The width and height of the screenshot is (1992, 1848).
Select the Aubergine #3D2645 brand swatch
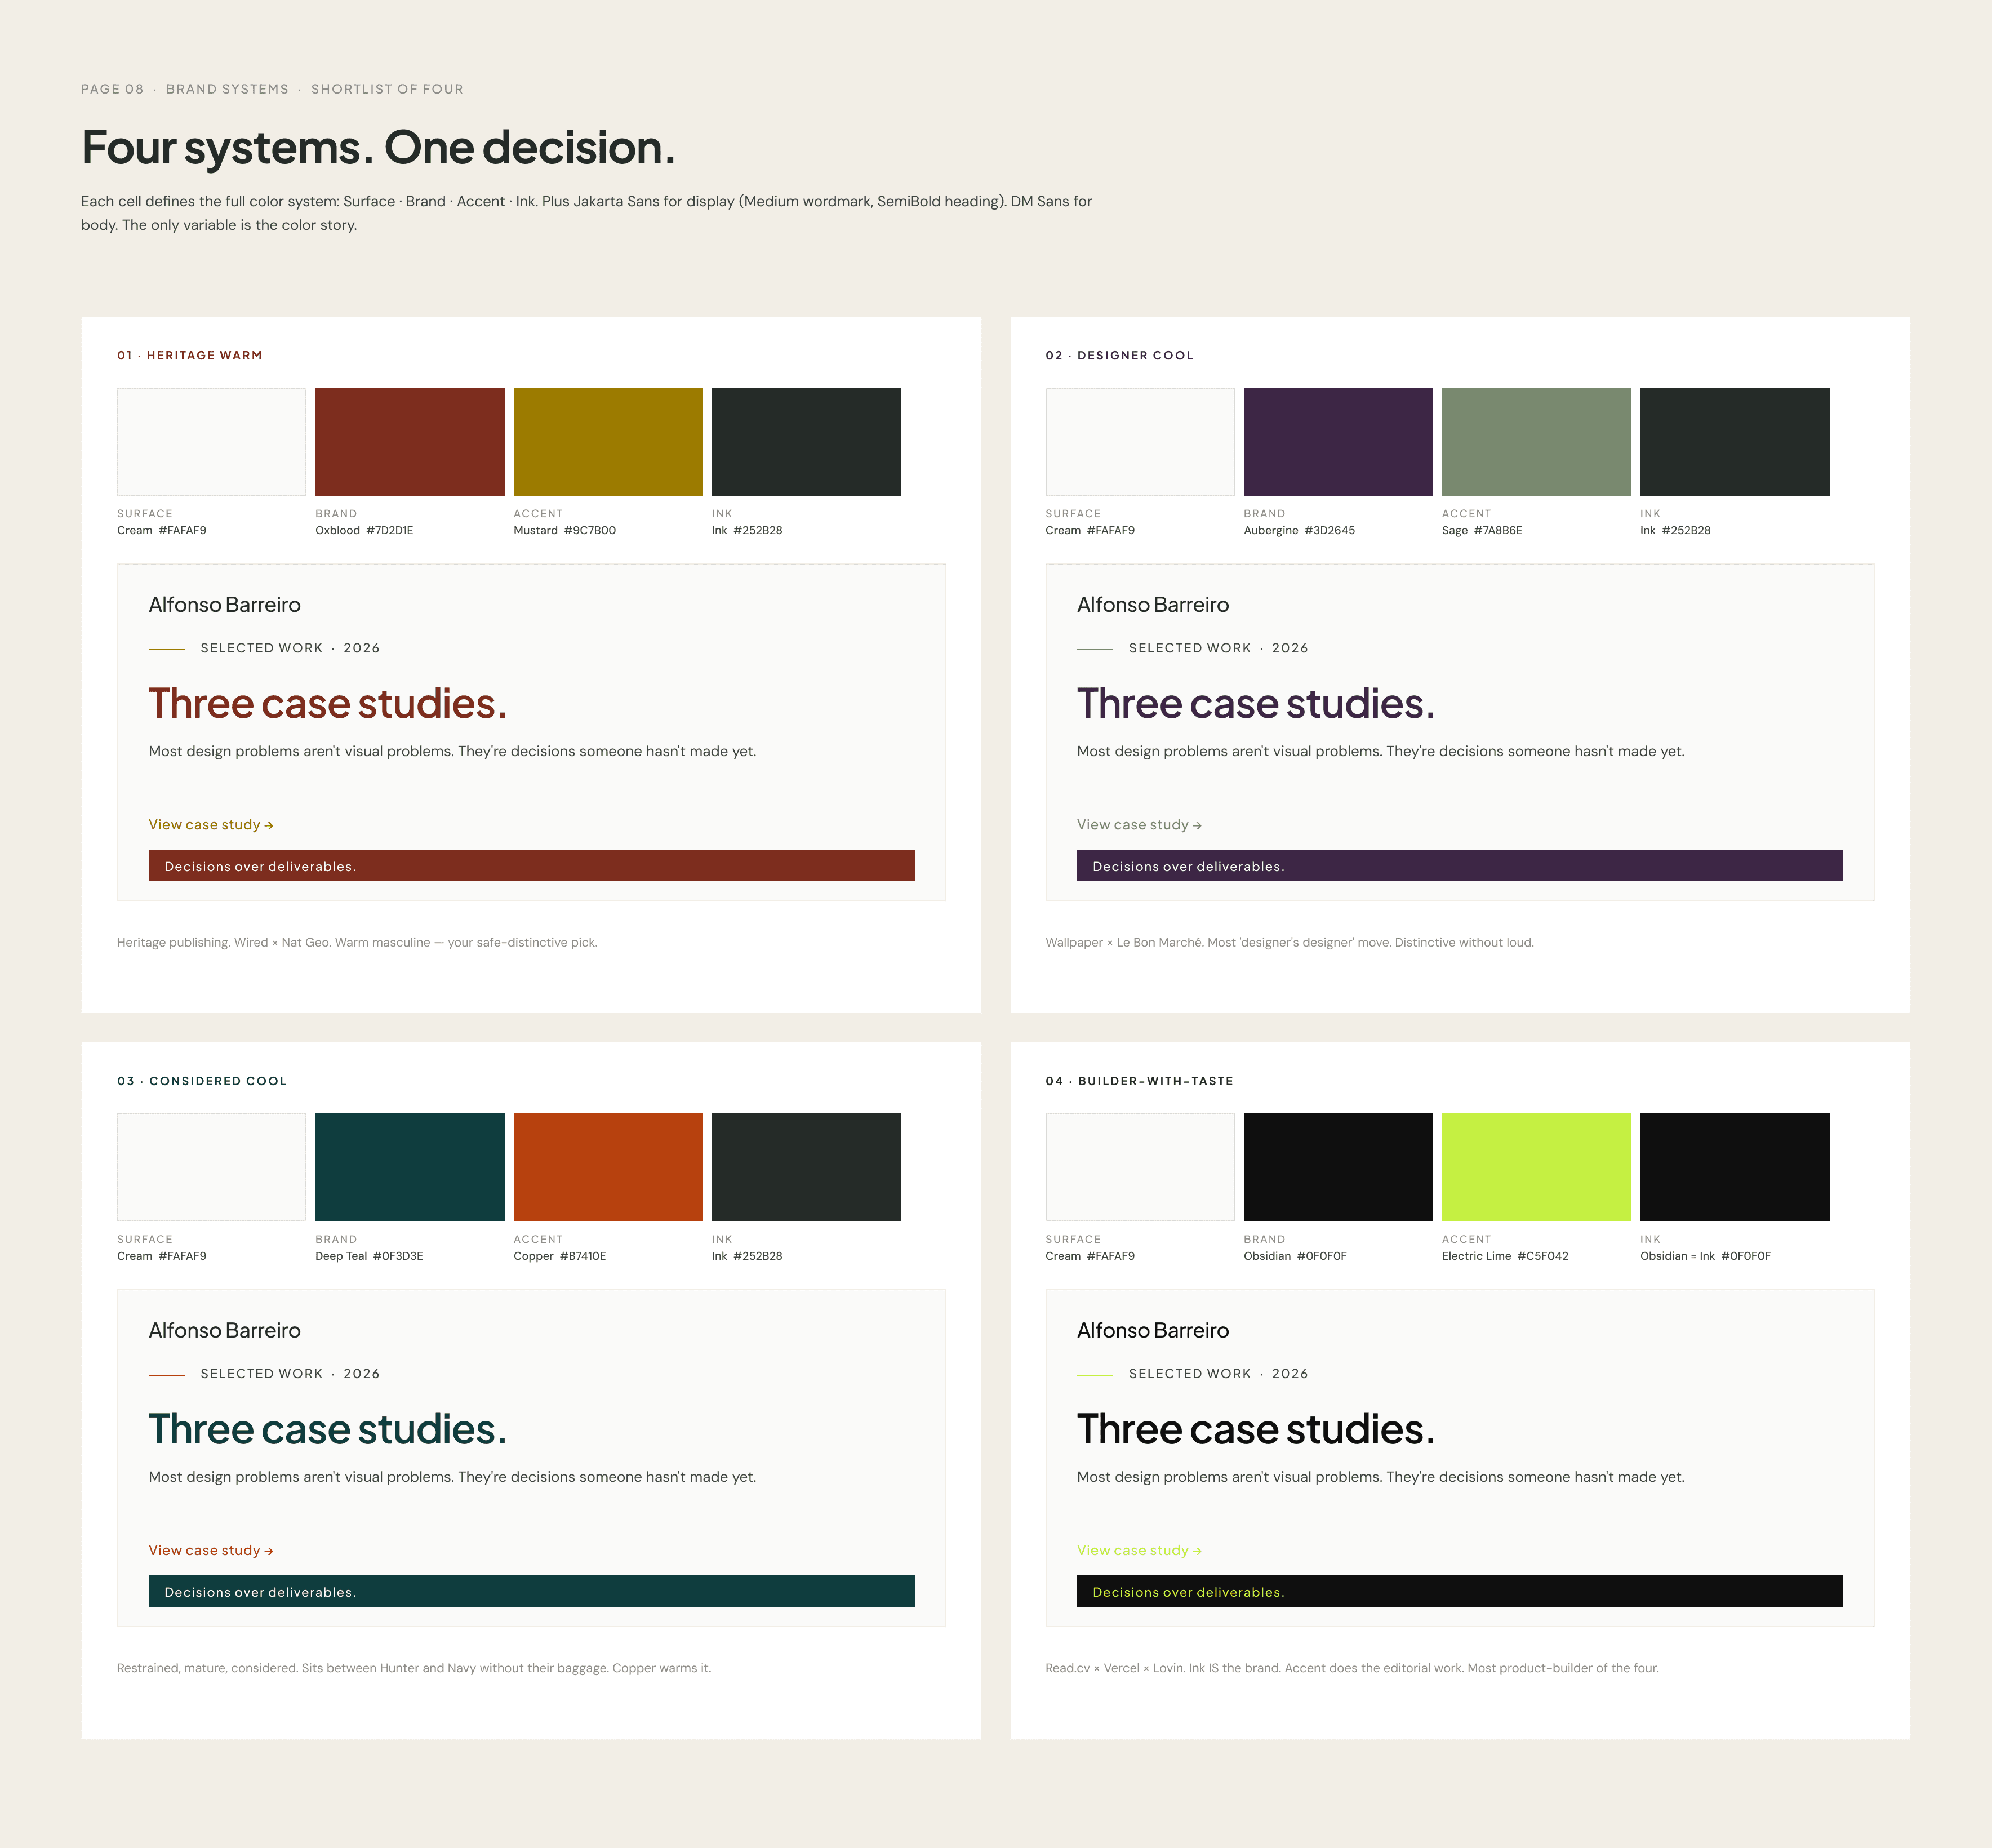[1338, 441]
